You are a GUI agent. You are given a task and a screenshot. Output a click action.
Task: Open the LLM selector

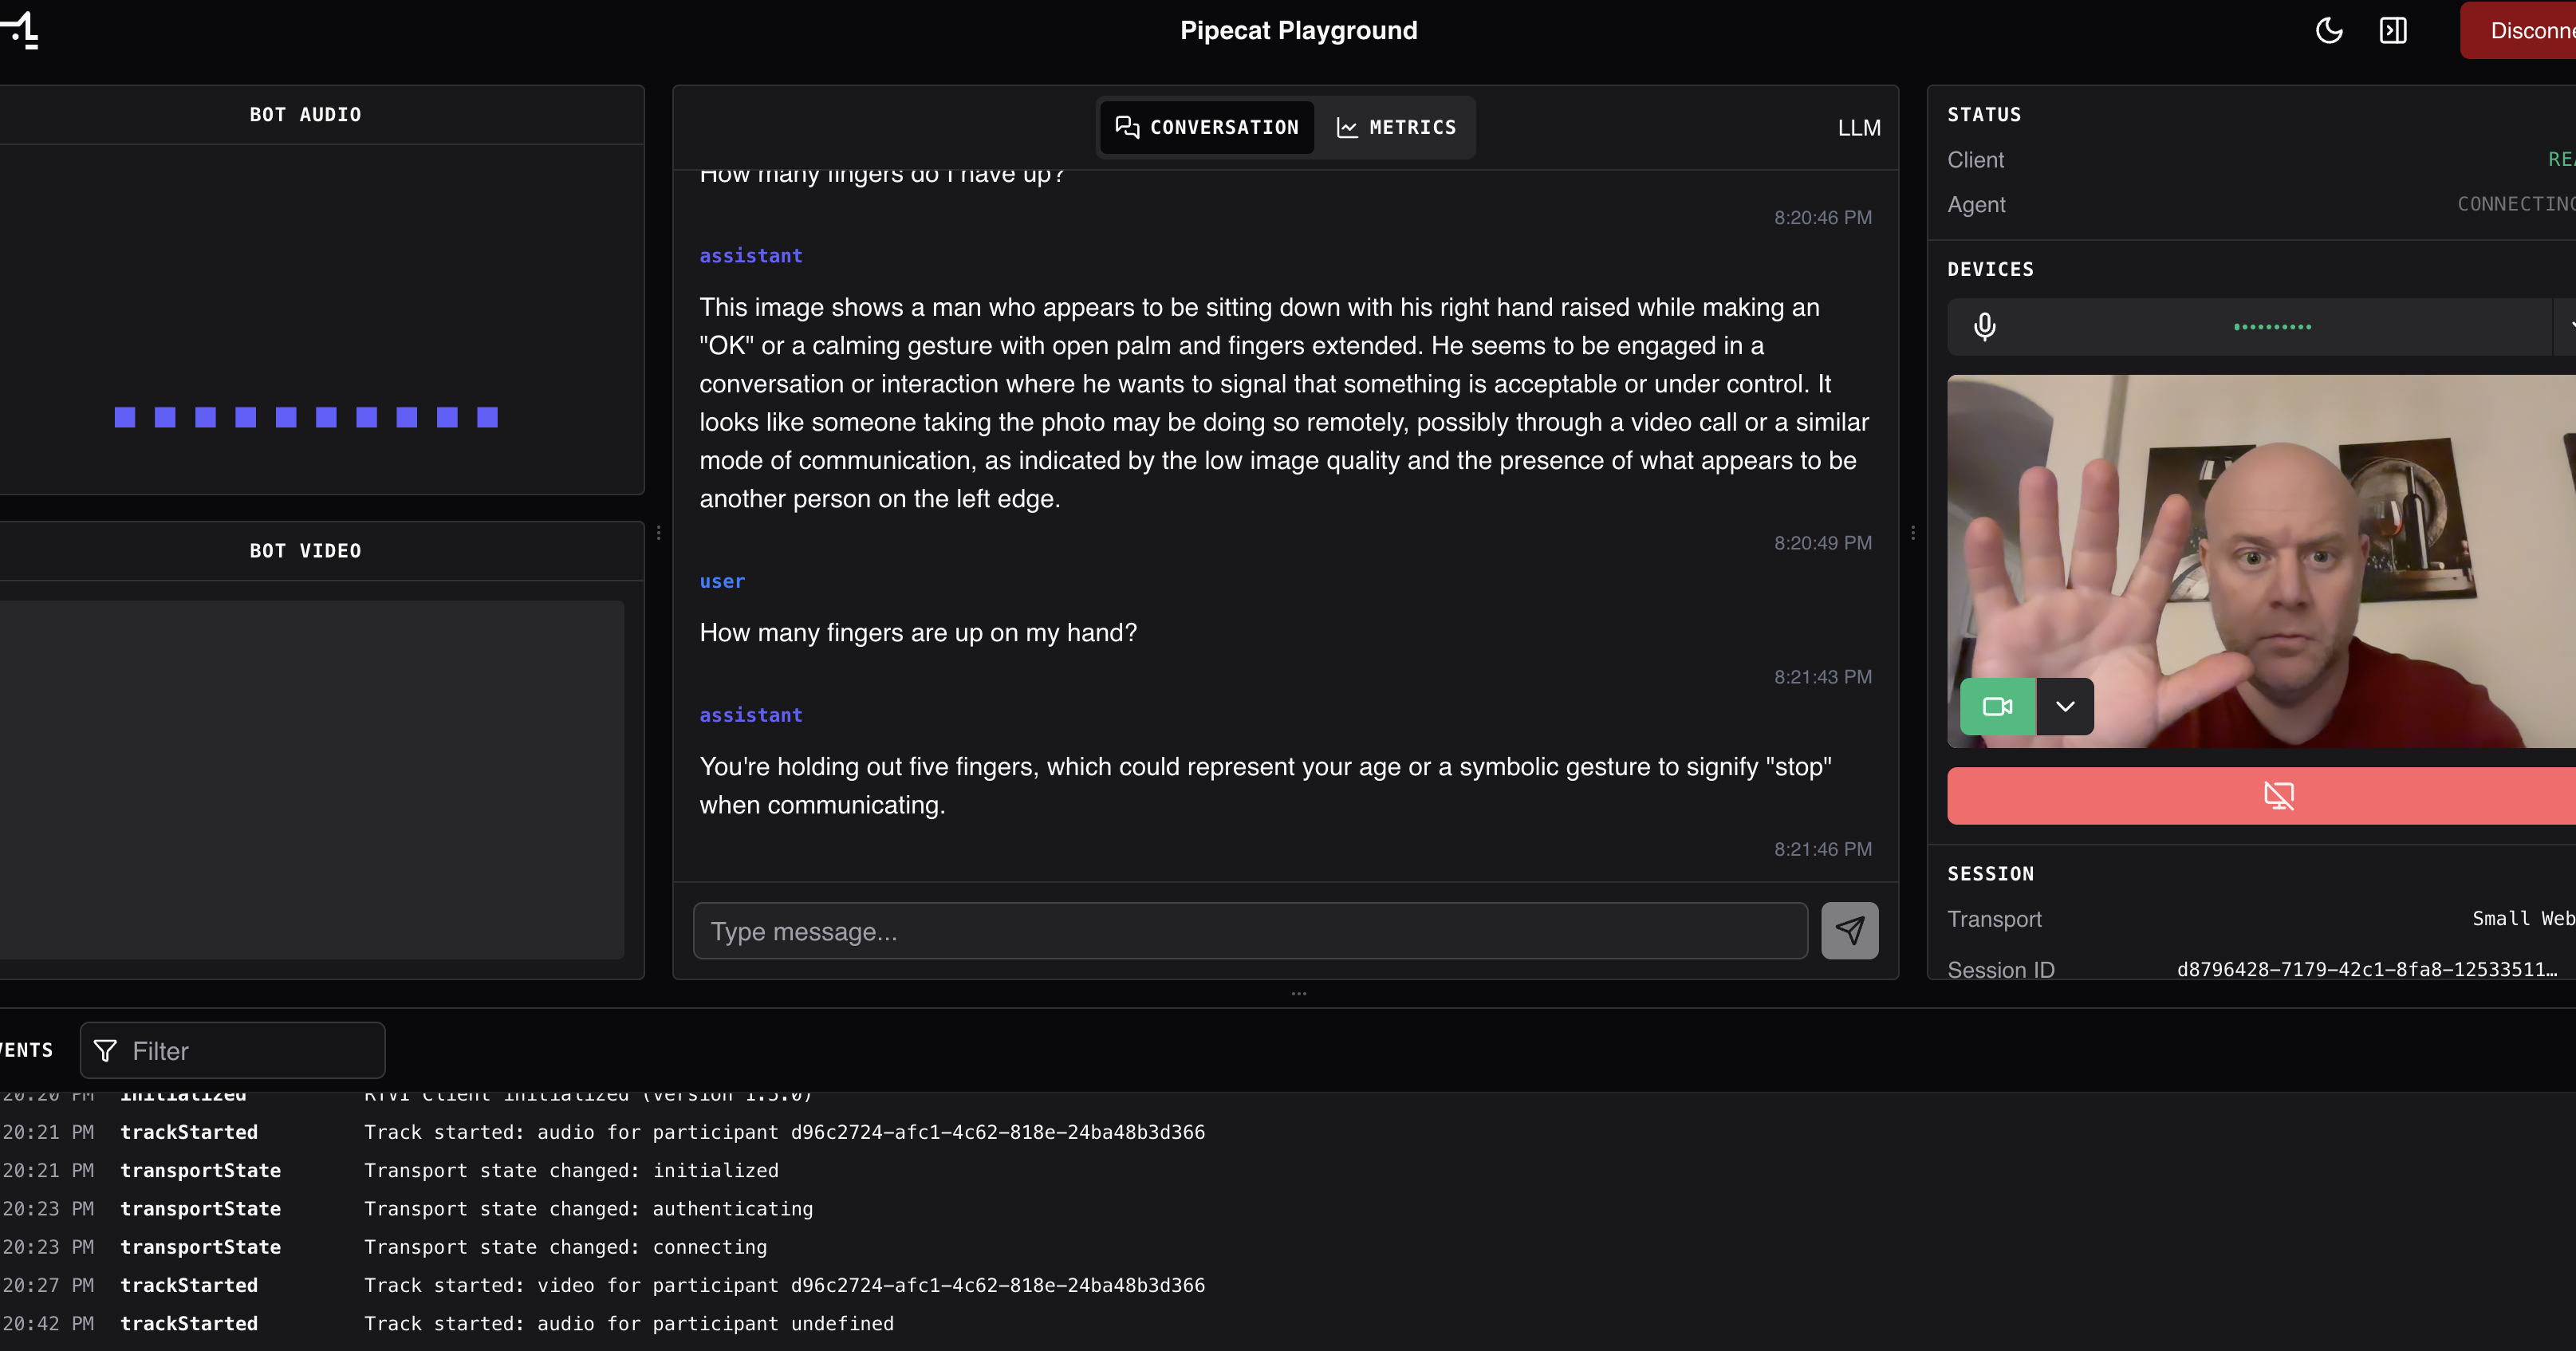pos(1859,128)
